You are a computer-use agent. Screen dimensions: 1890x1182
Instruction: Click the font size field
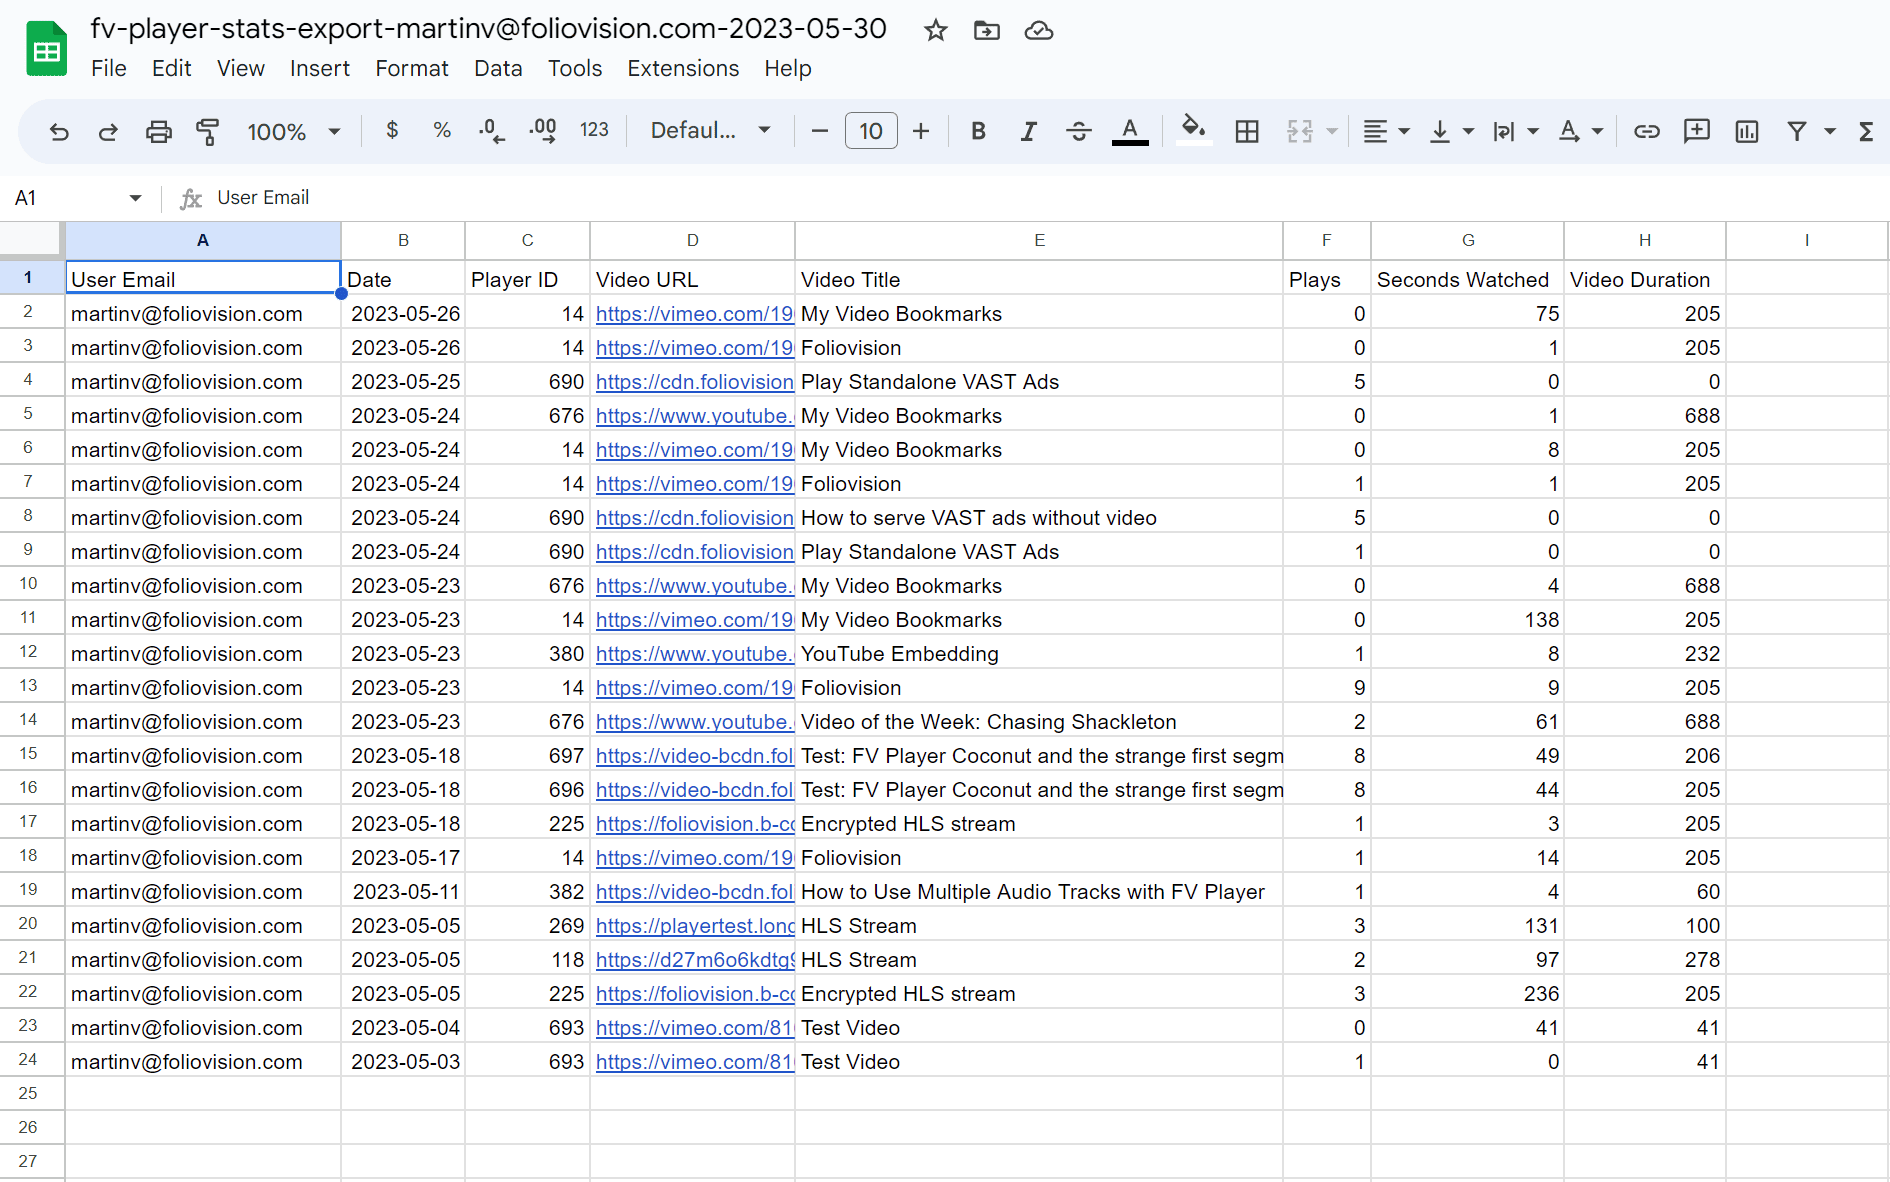pyautogui.click(x=871, y=131)
